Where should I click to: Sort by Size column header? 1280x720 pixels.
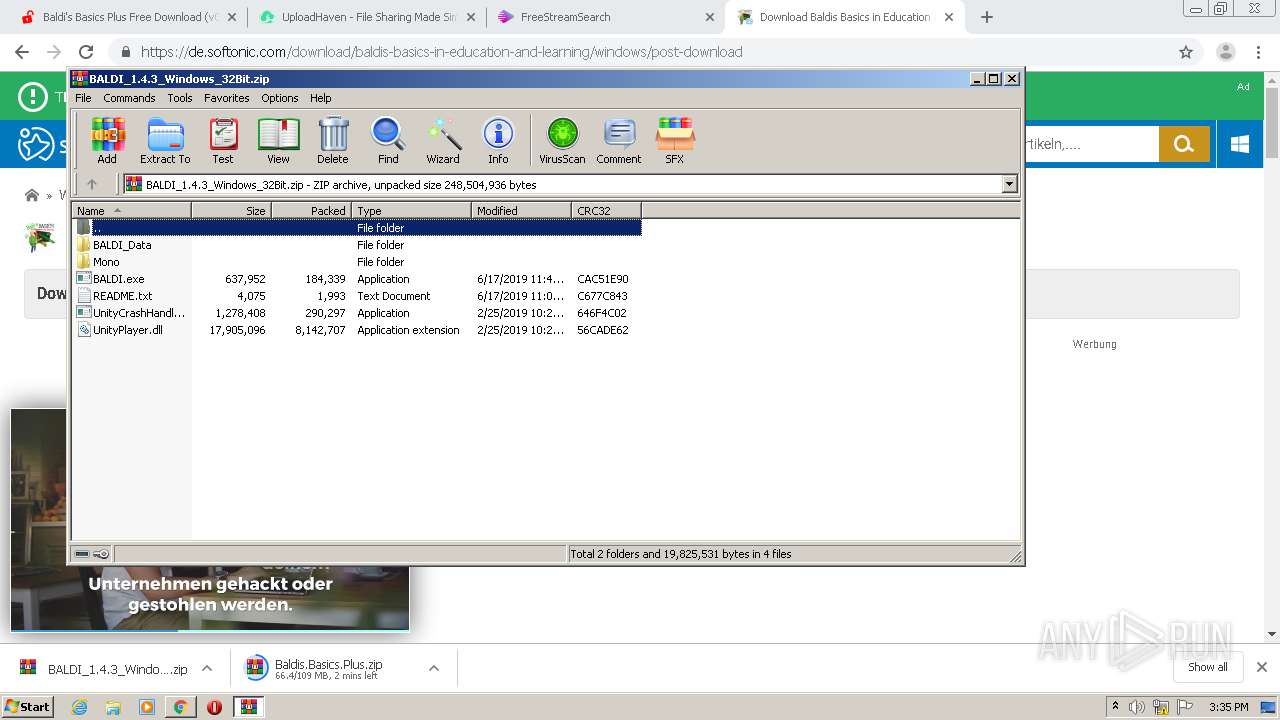[231, 210]
